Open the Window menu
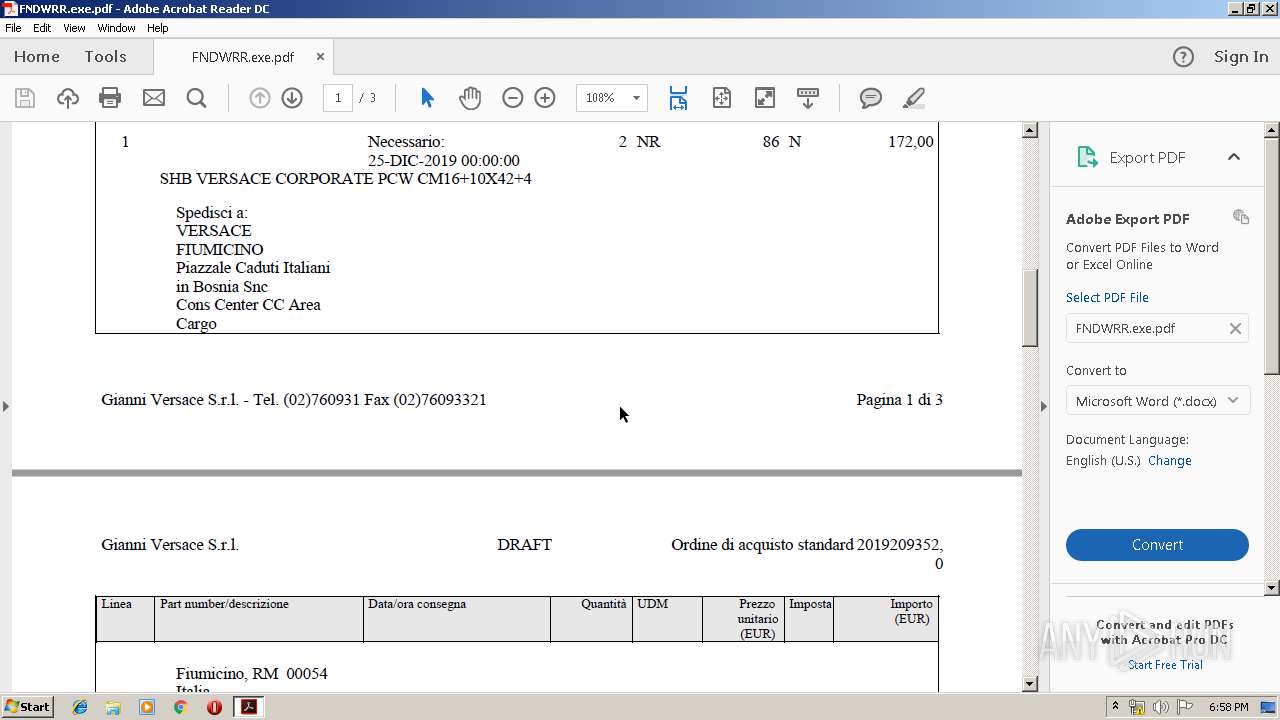This screenshot has height=720, width=1280. tap(116, 28)
